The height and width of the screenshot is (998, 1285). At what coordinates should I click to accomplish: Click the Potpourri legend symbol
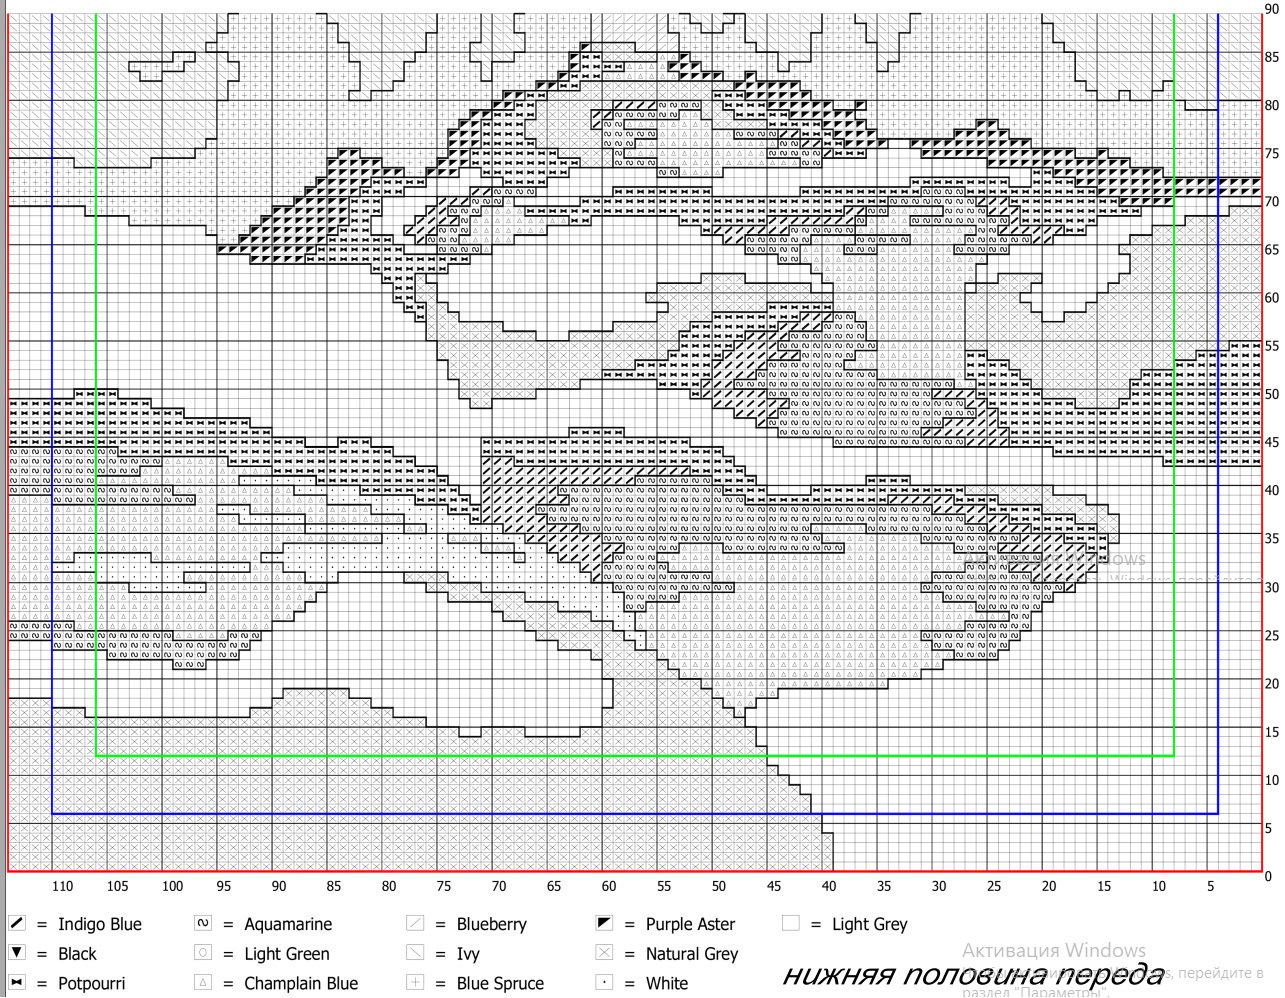pos(17,982)
